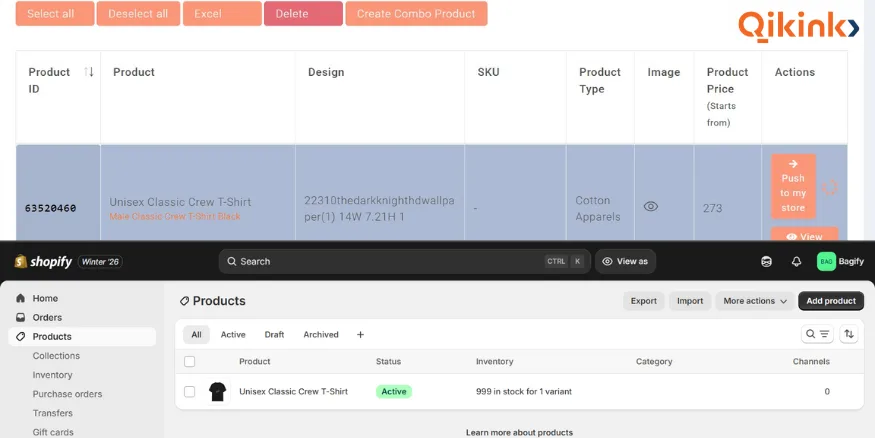Screen dimensions: 875x438
Task: Push product 63520460 to my store
Action: coord(793,186)
